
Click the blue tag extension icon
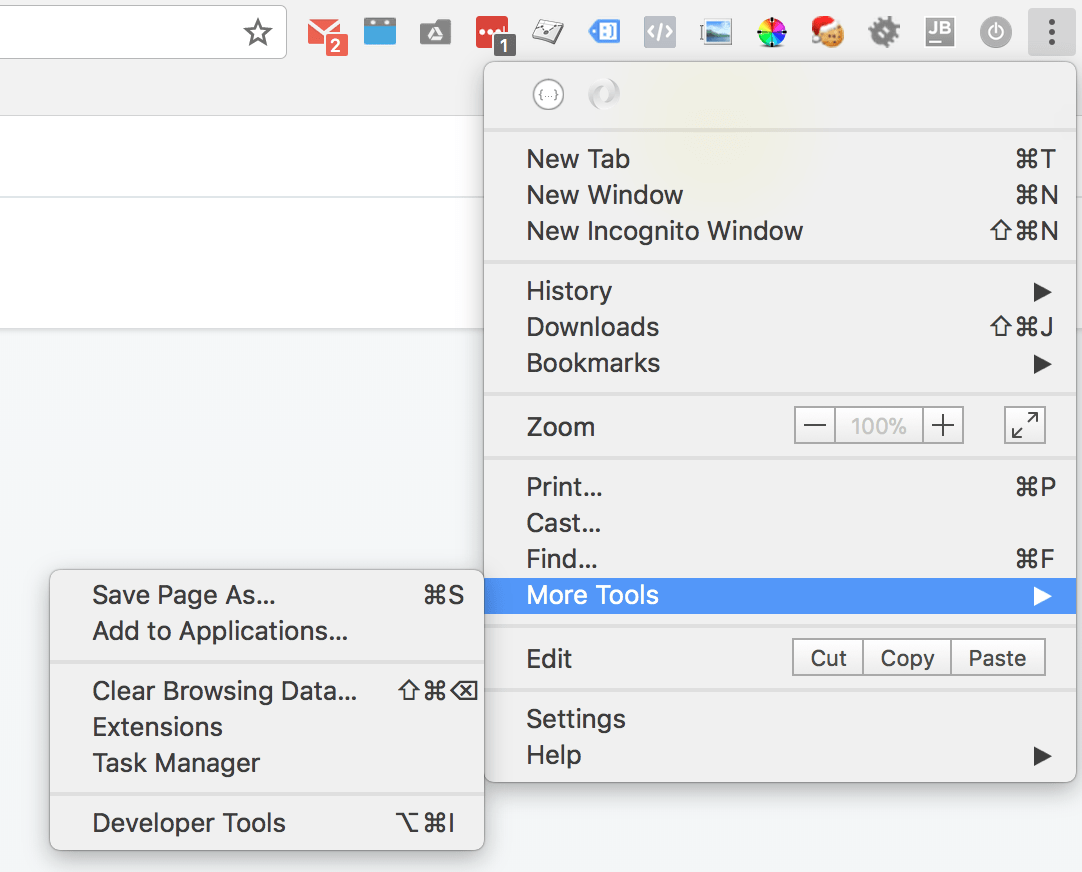604,32
